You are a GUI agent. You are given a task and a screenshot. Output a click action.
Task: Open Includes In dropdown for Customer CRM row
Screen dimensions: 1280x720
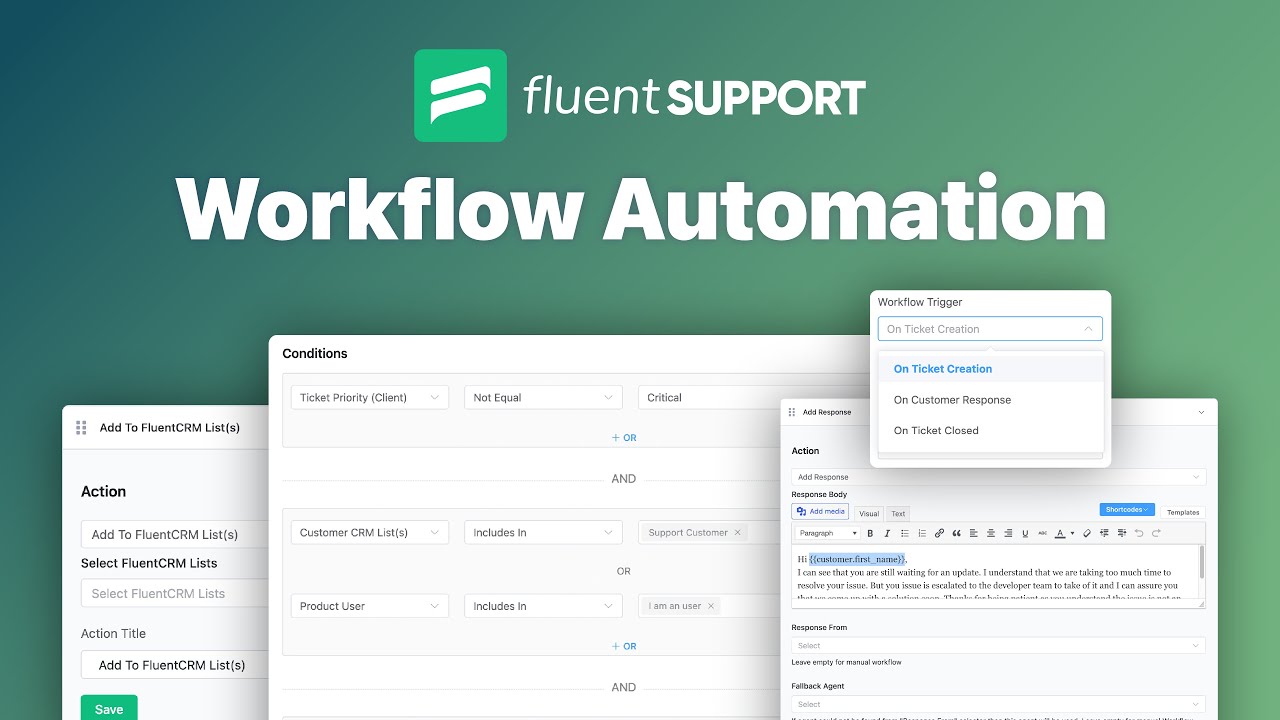[543, 533]
